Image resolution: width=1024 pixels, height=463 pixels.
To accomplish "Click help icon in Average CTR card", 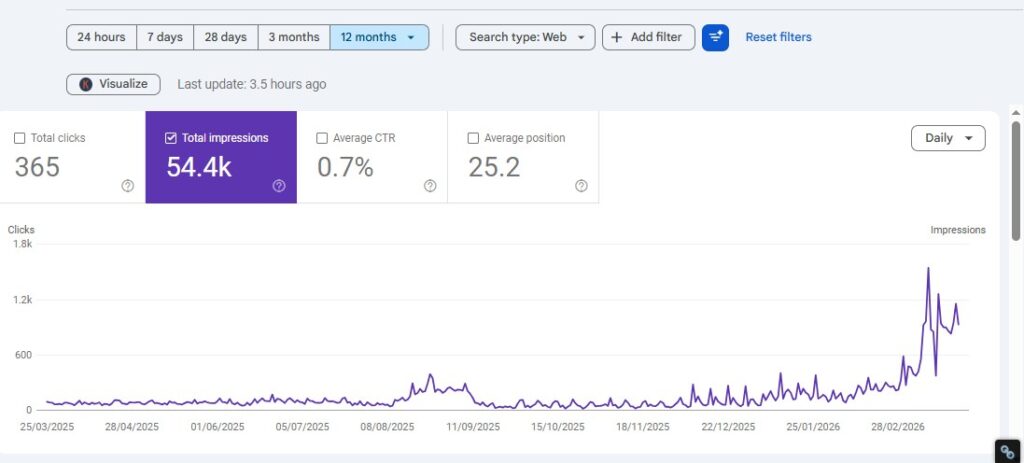I will click(430, 186).
